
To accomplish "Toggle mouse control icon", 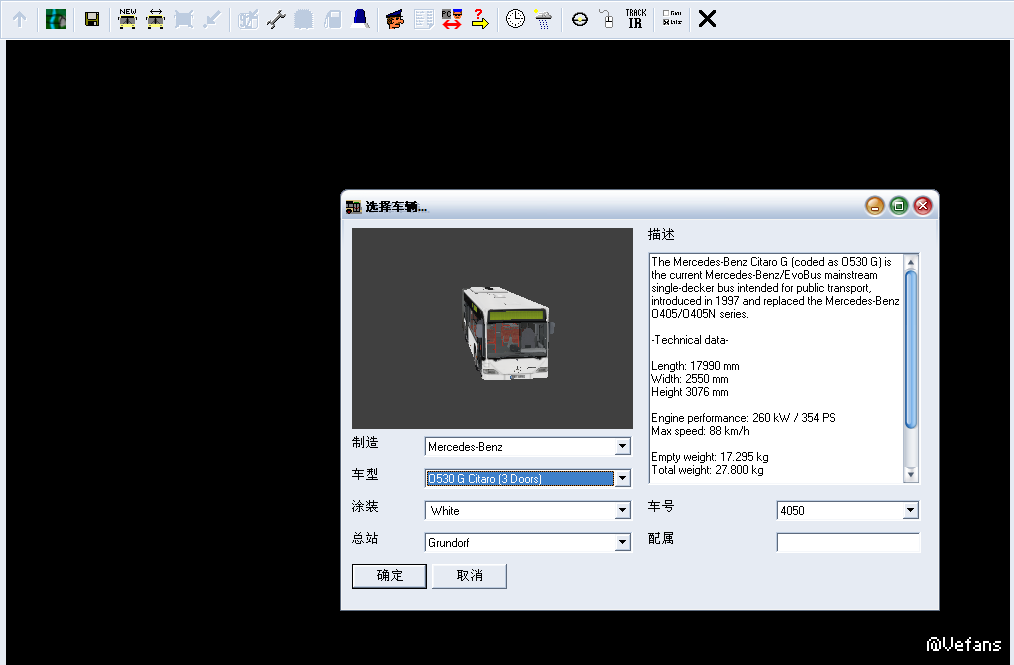I will (x=607, y=19).
